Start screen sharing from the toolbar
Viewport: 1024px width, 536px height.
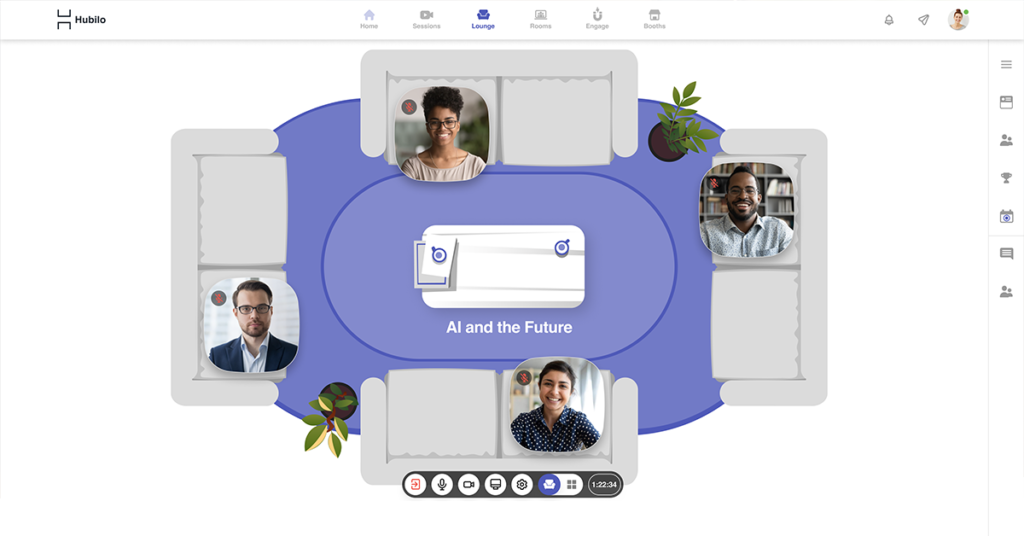click(x=496, y=484)
